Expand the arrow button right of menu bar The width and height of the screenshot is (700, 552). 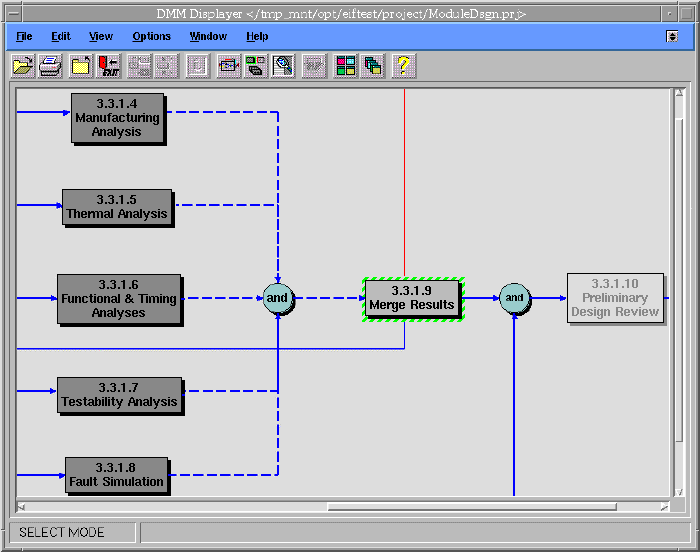tap(673, 36)
